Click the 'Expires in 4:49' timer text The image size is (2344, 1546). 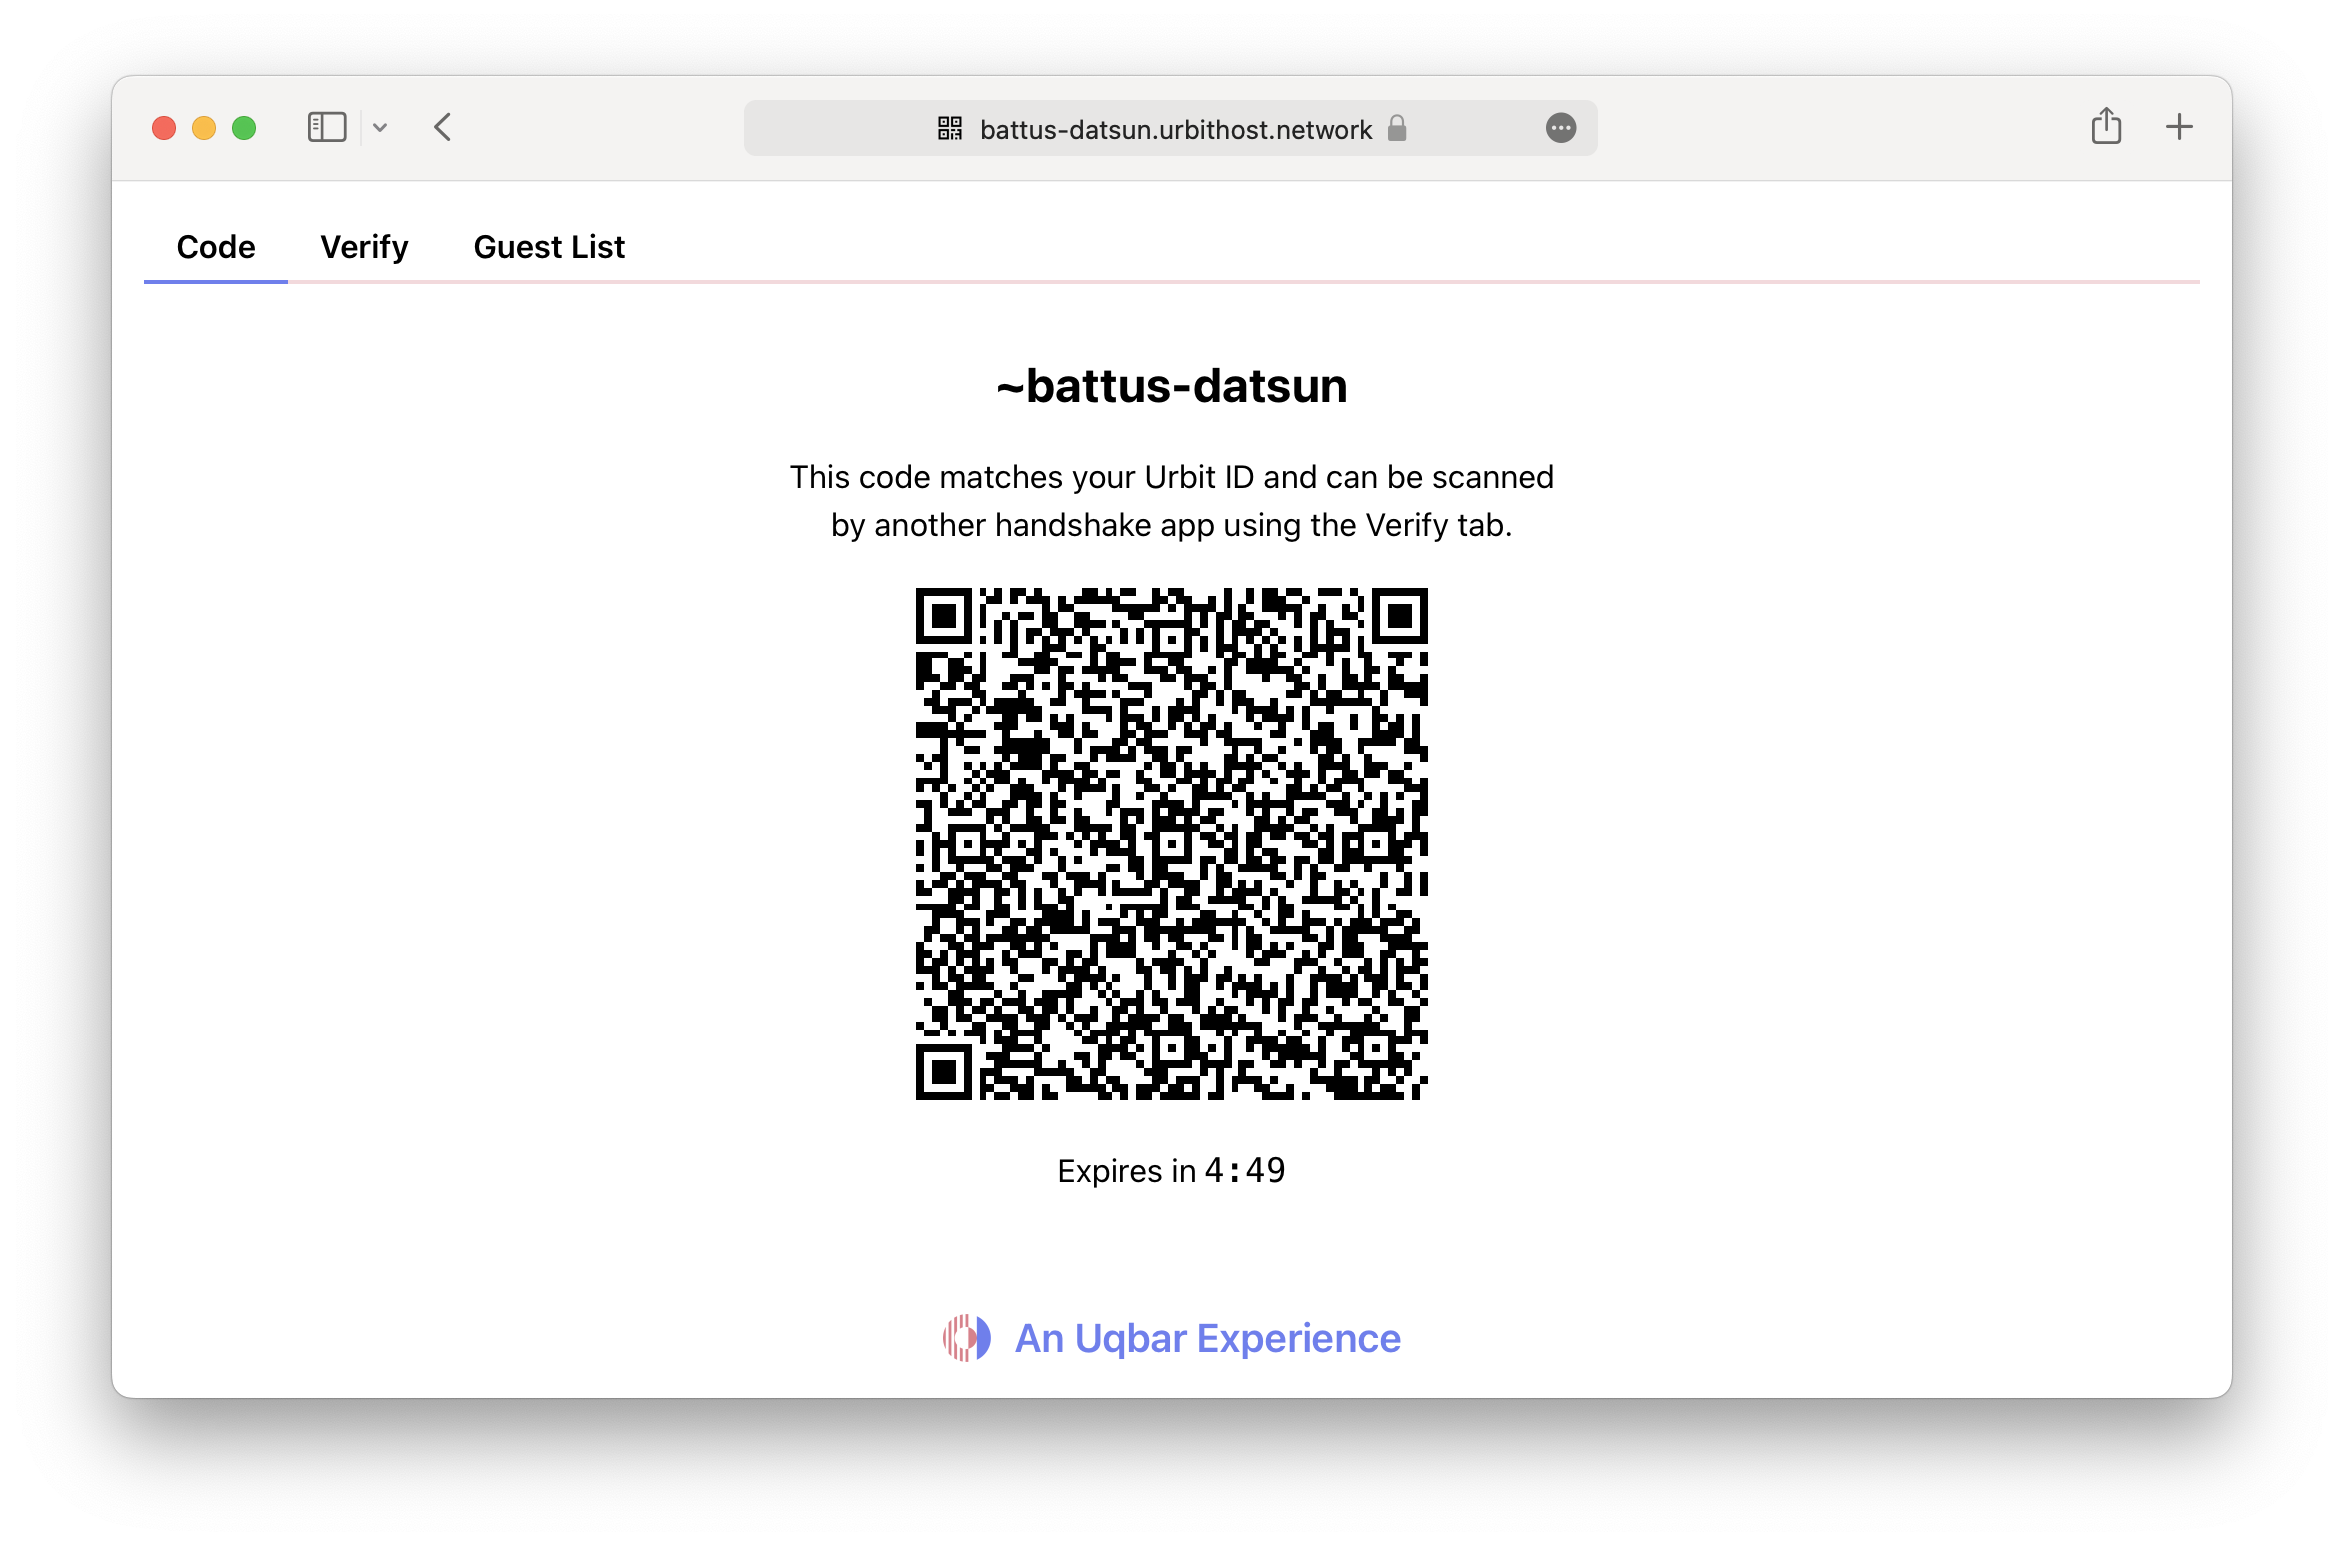(1172, 1170)
